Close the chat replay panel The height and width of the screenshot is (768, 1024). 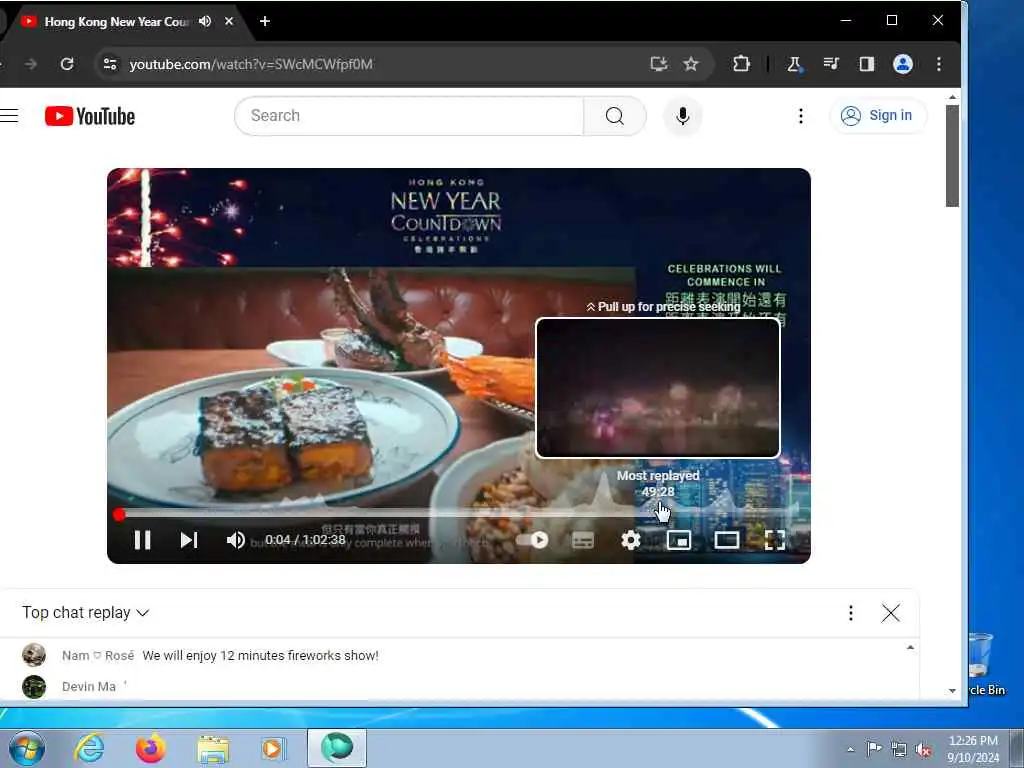coord(890,613)
